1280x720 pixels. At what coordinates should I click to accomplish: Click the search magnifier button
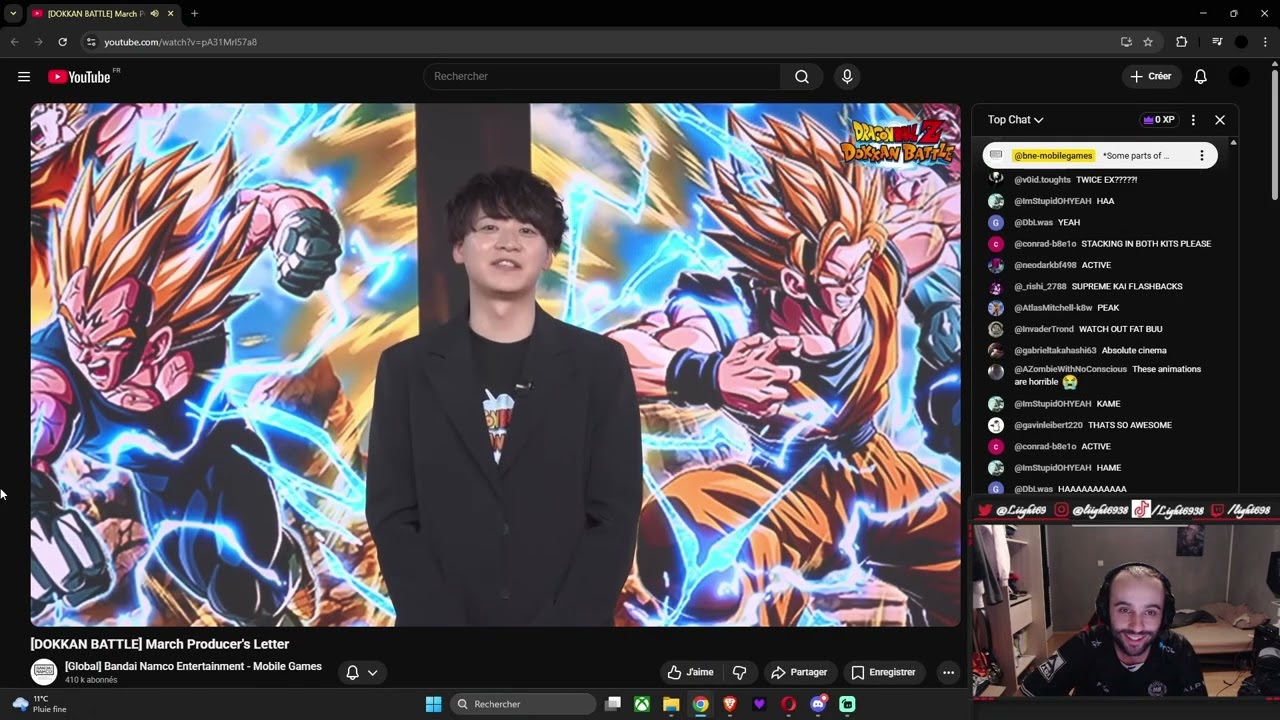pyautogui.click(x=802, y=77)
